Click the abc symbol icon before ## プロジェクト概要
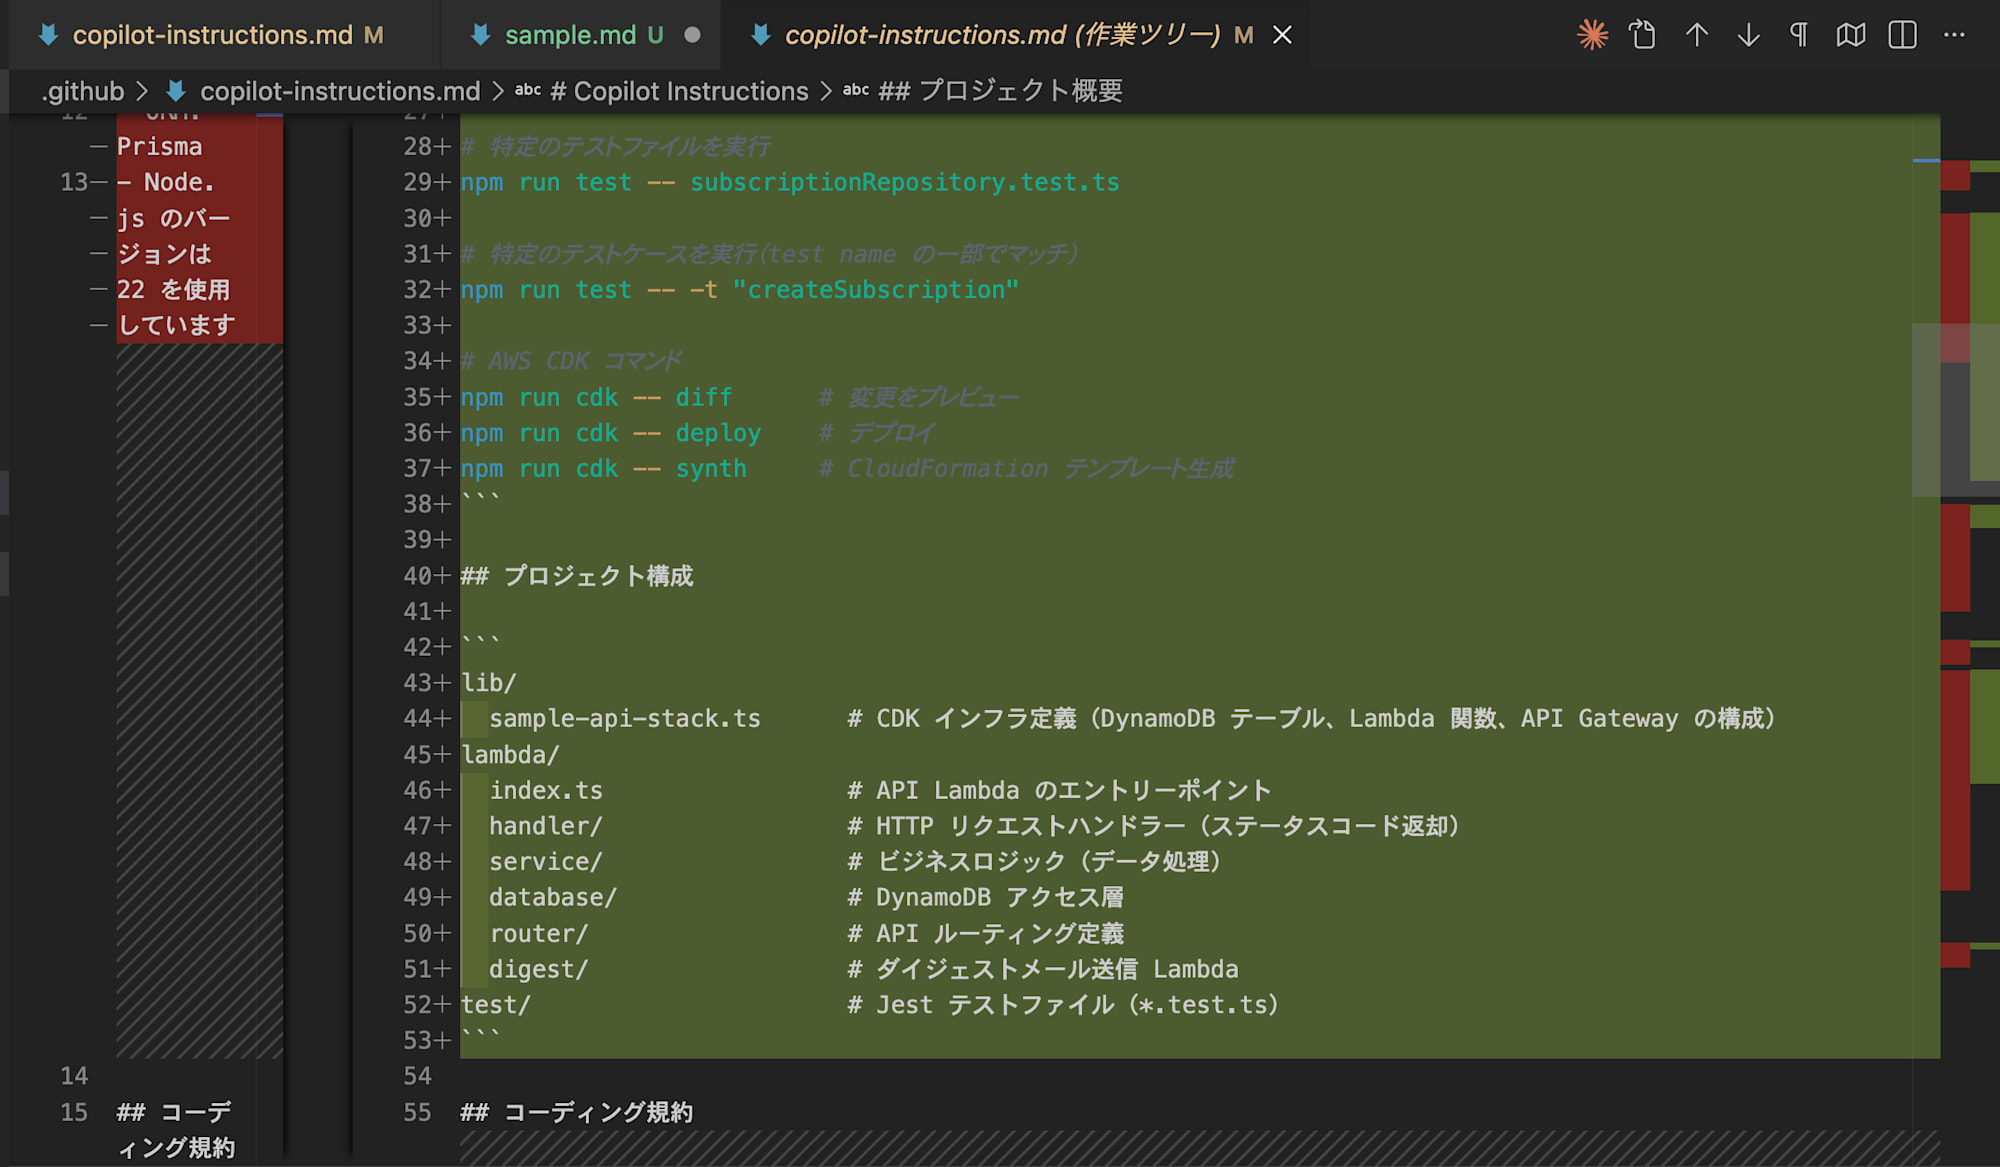 click(x=856, y=91)
